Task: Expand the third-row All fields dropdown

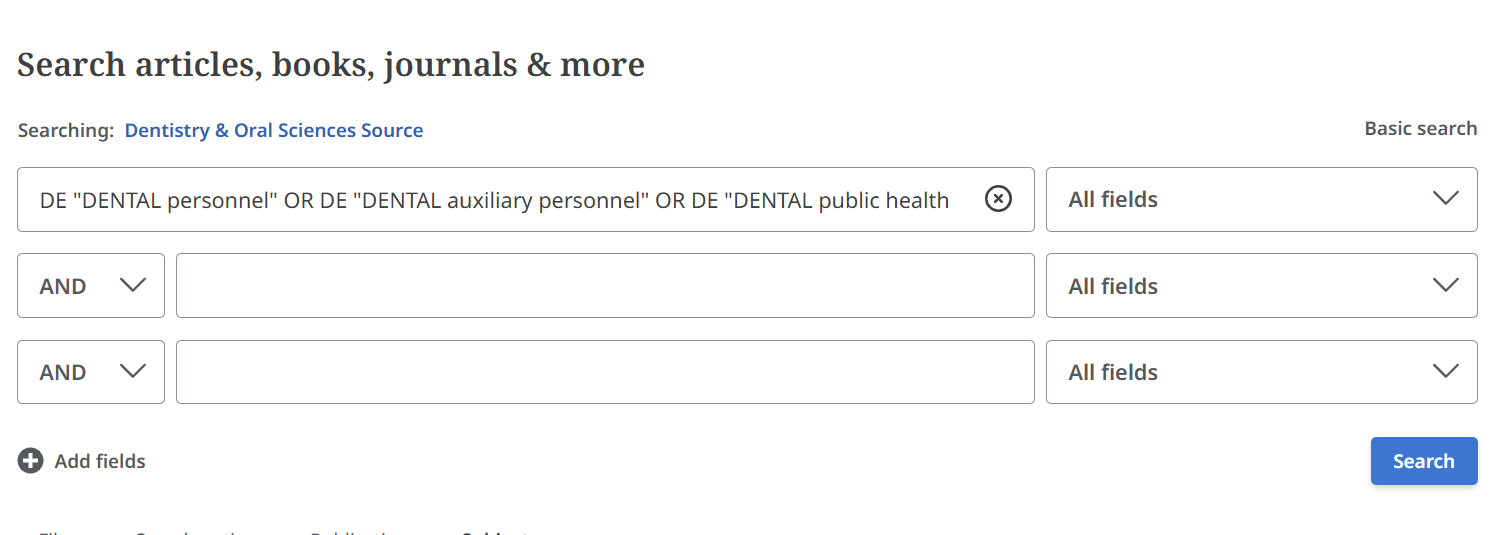Action: coord(1261,372)
